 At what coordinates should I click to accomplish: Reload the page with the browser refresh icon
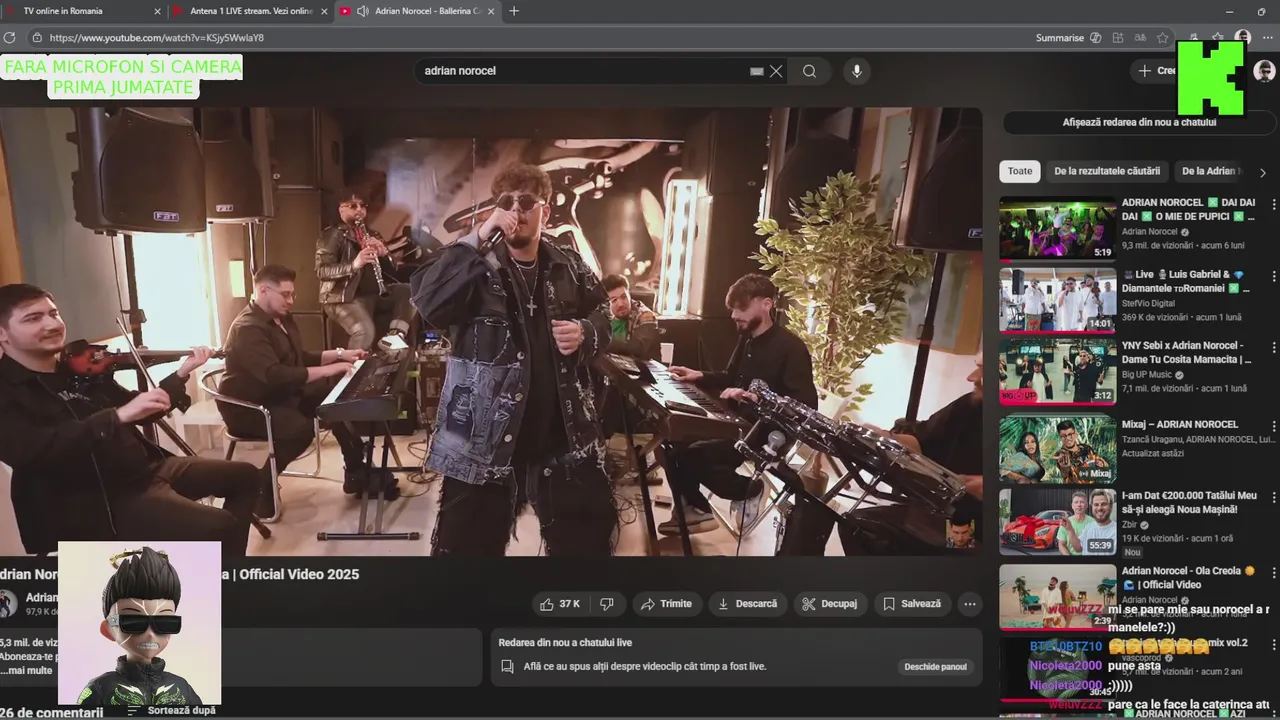pos(10,38)
